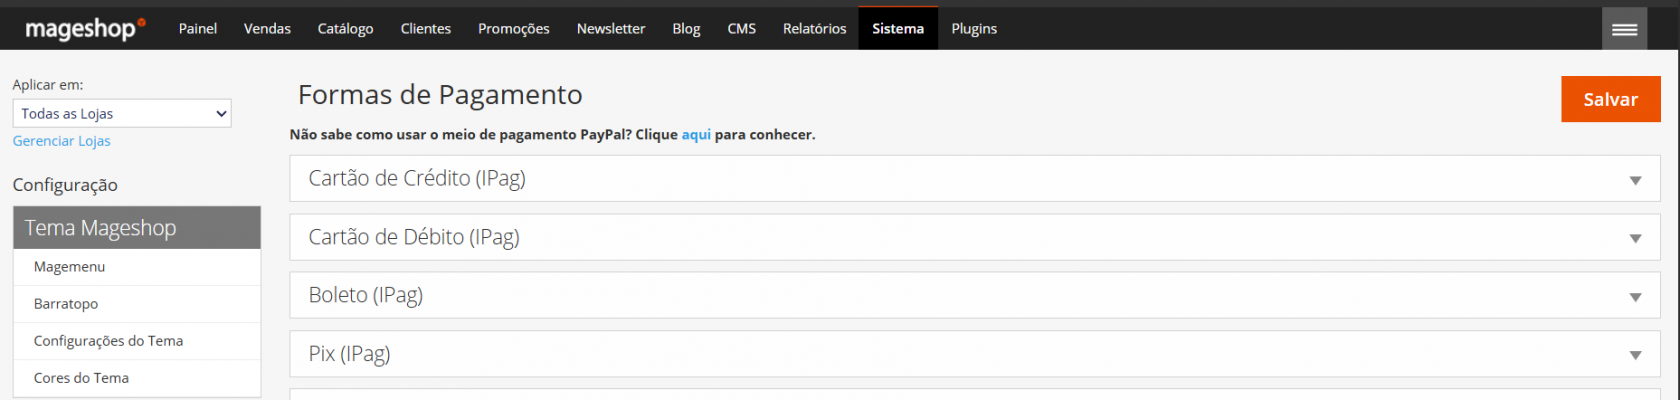Open the 'Todas as Lojas' store dropdown
The image size is (1680, 400).
pos(122,114)
